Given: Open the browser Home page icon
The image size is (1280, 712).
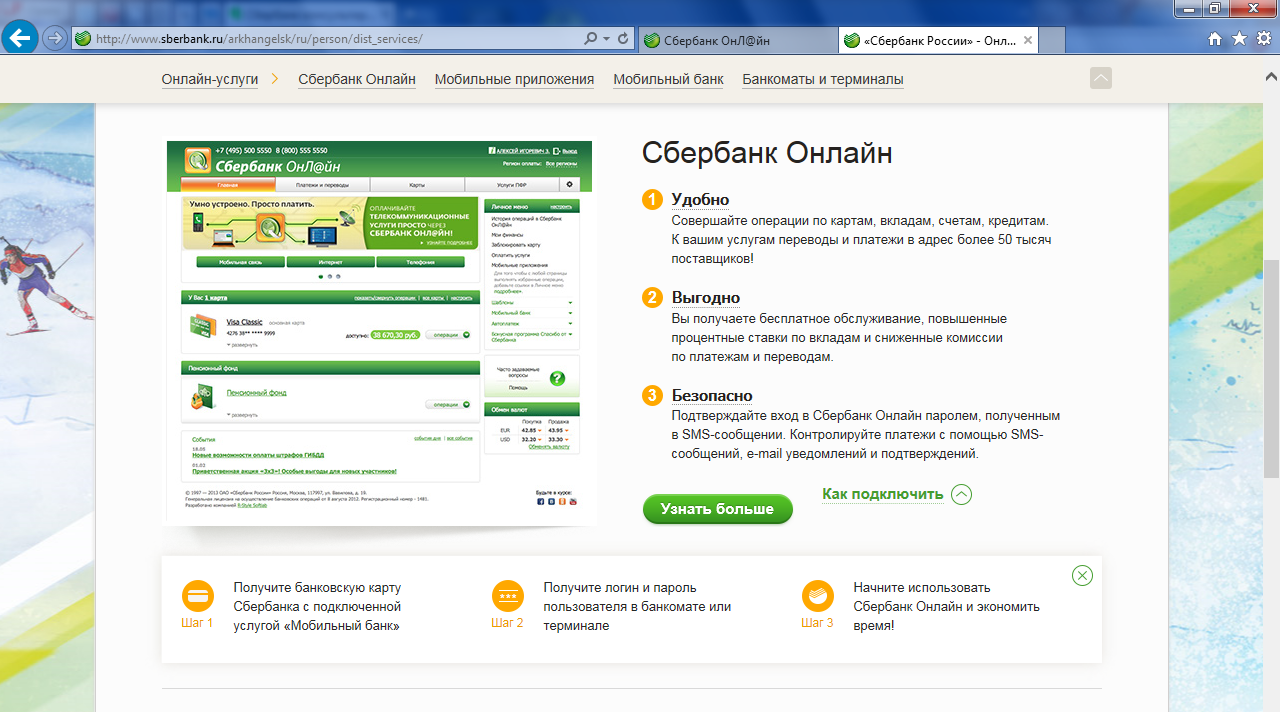Looking at the screenshot, I should point(1215,39).
